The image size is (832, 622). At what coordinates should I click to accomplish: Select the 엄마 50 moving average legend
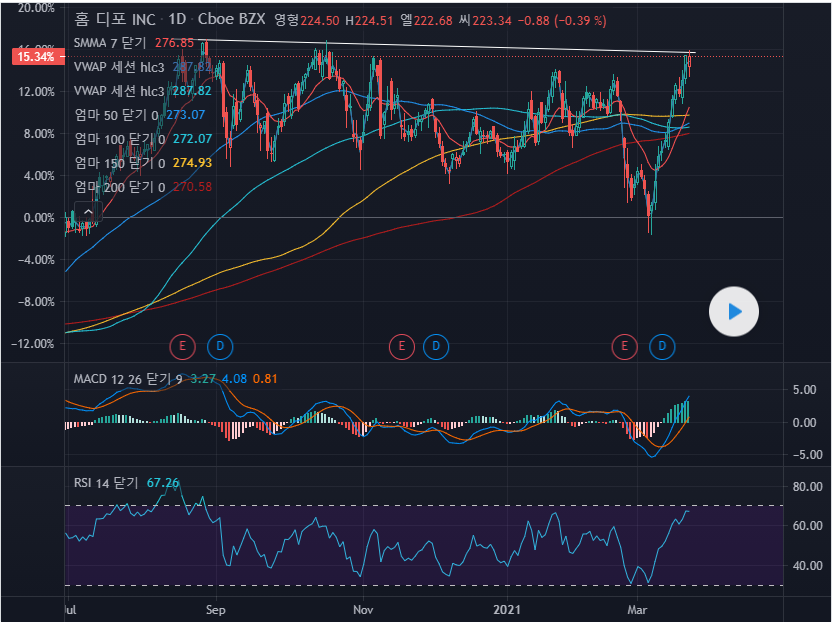point(110,115)
